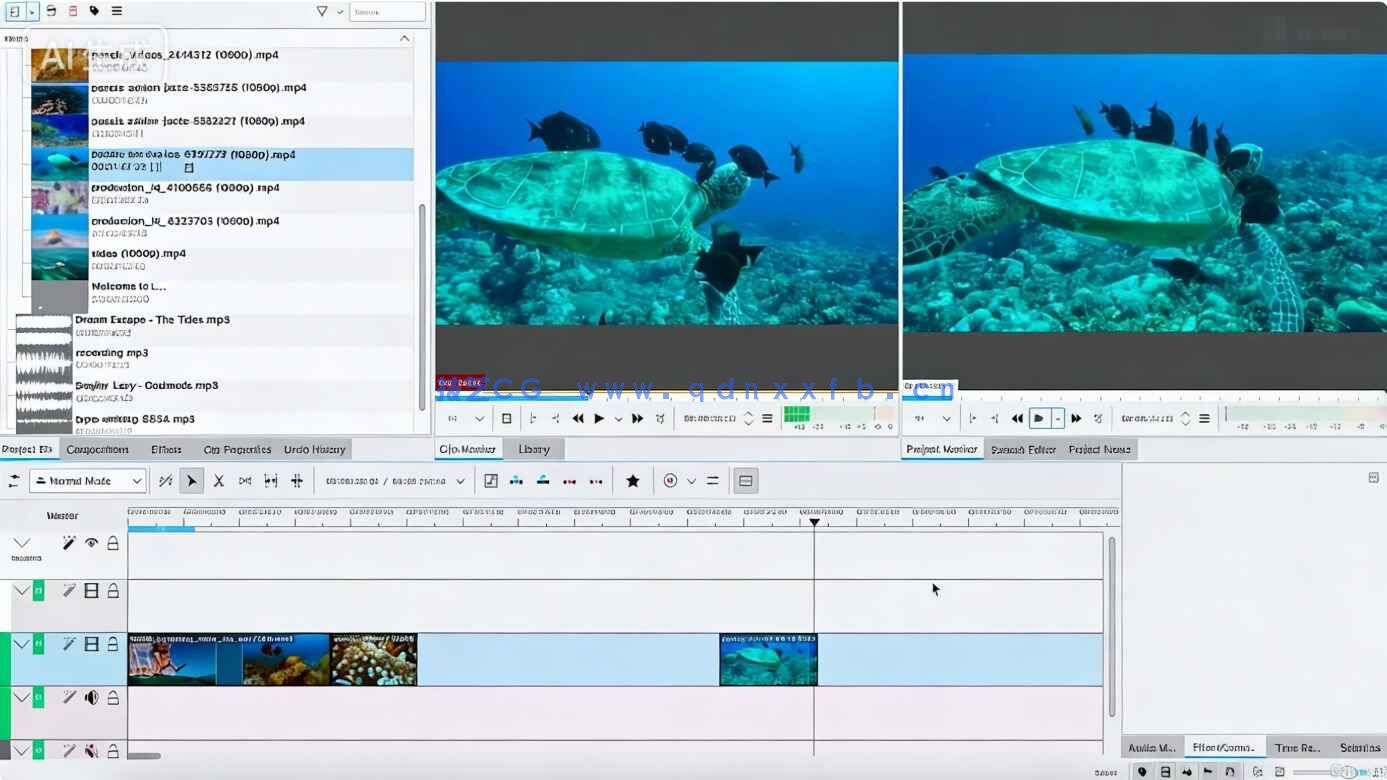Toggle the lock on the highlighted video track
Viewport: 1387px width, 780px height.
(x=113, y=645)
